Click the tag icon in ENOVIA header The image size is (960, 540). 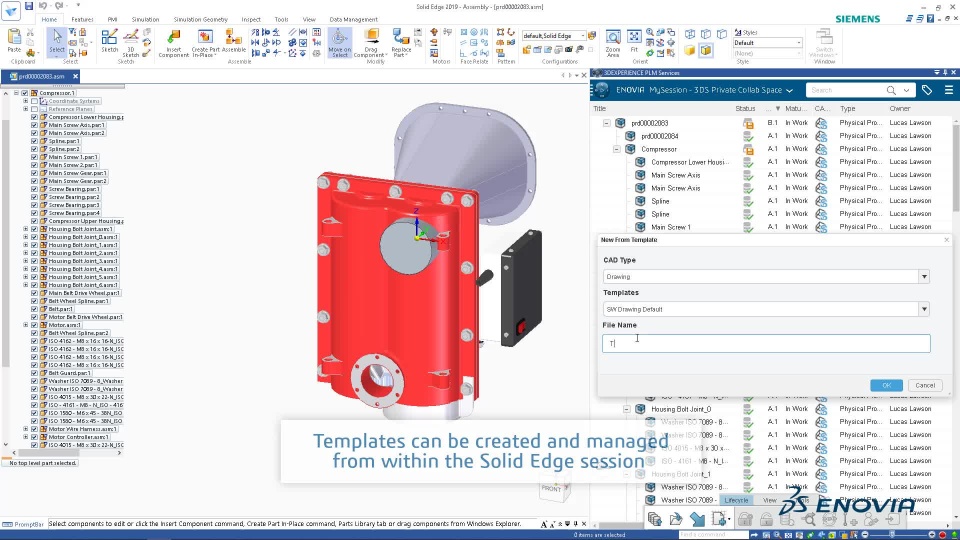pyautogui.click(x=927, y=90)
